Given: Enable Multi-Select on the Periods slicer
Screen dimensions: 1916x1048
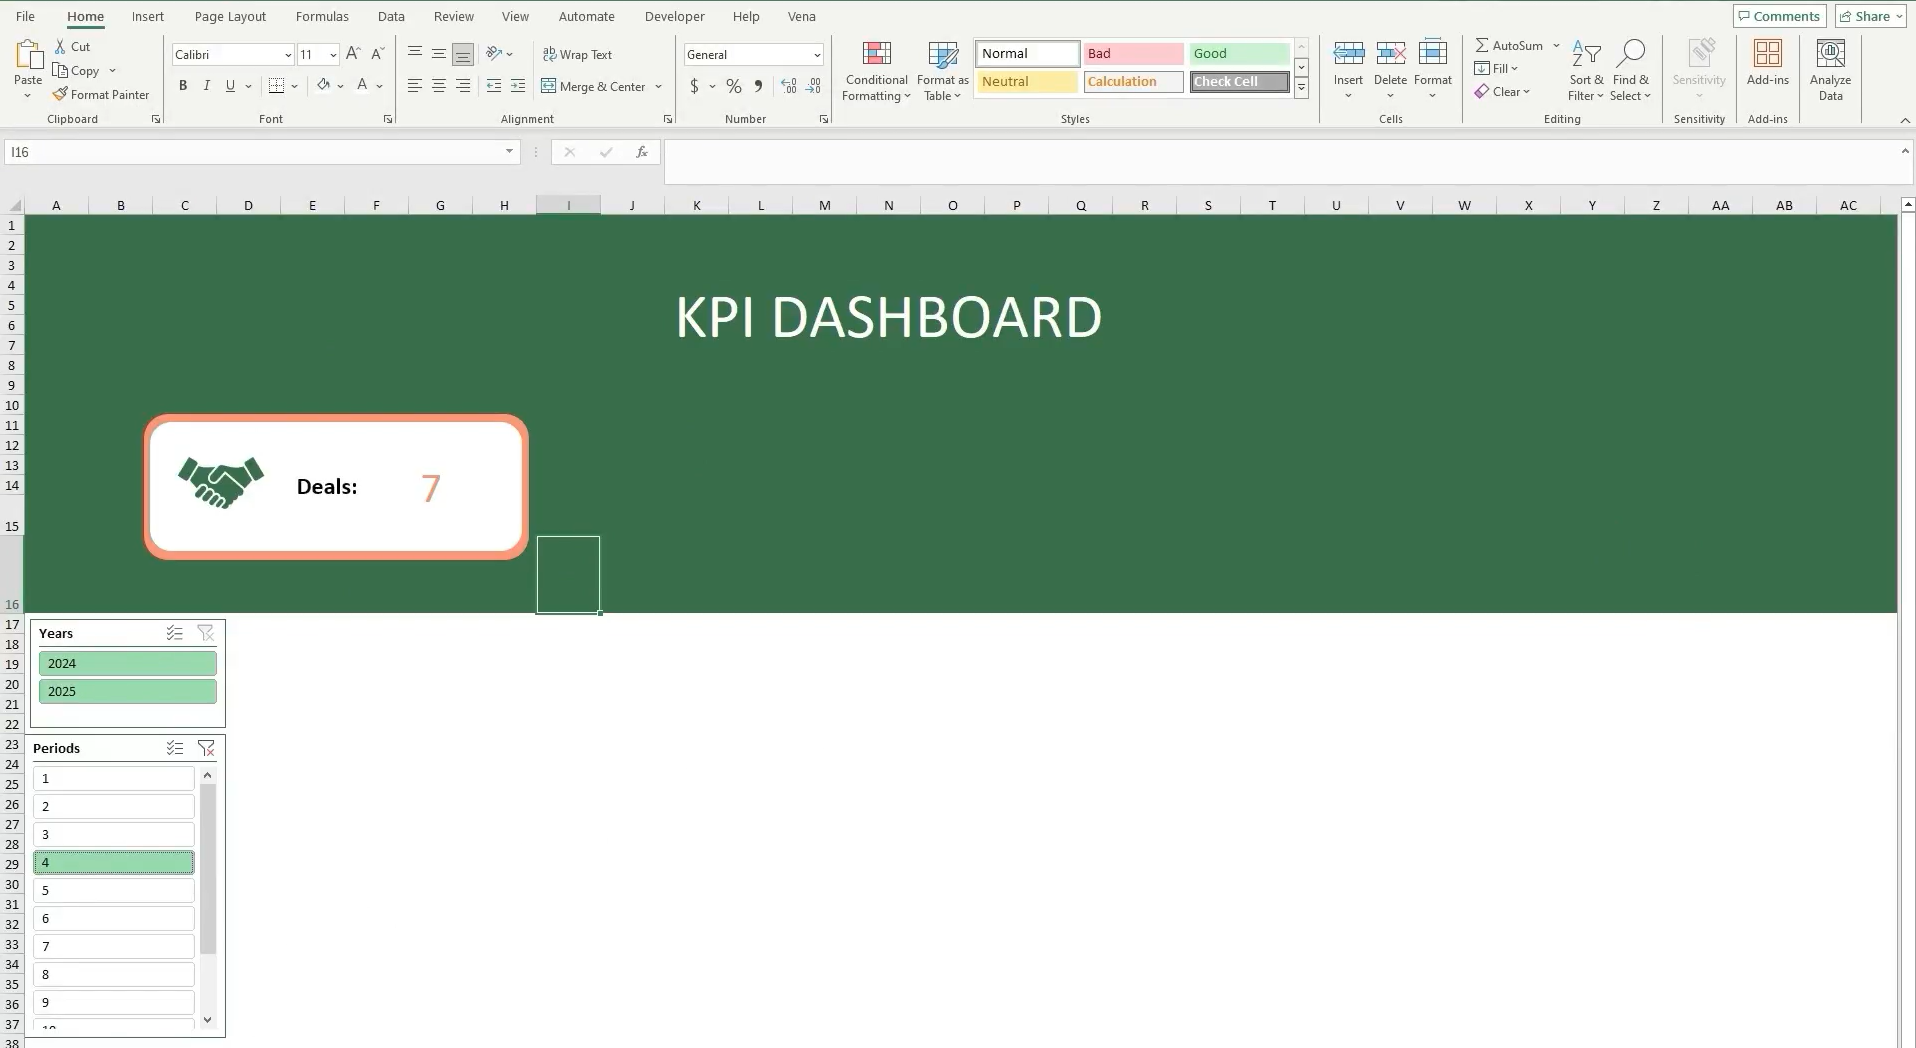Looking at the screenshot, I should click(174, 748).
